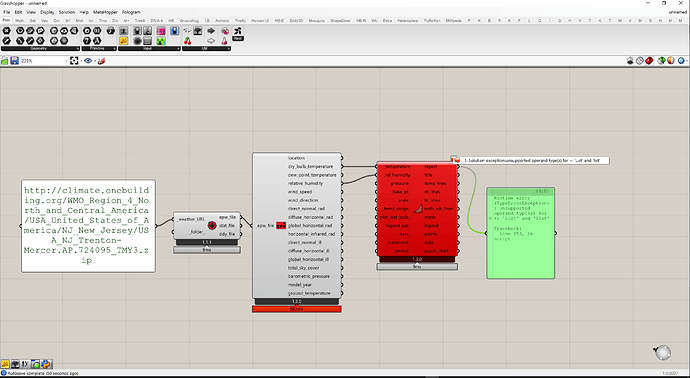Screen dimensions: 690x378
Task: Open the Solution menu
Action: (67, 12)
